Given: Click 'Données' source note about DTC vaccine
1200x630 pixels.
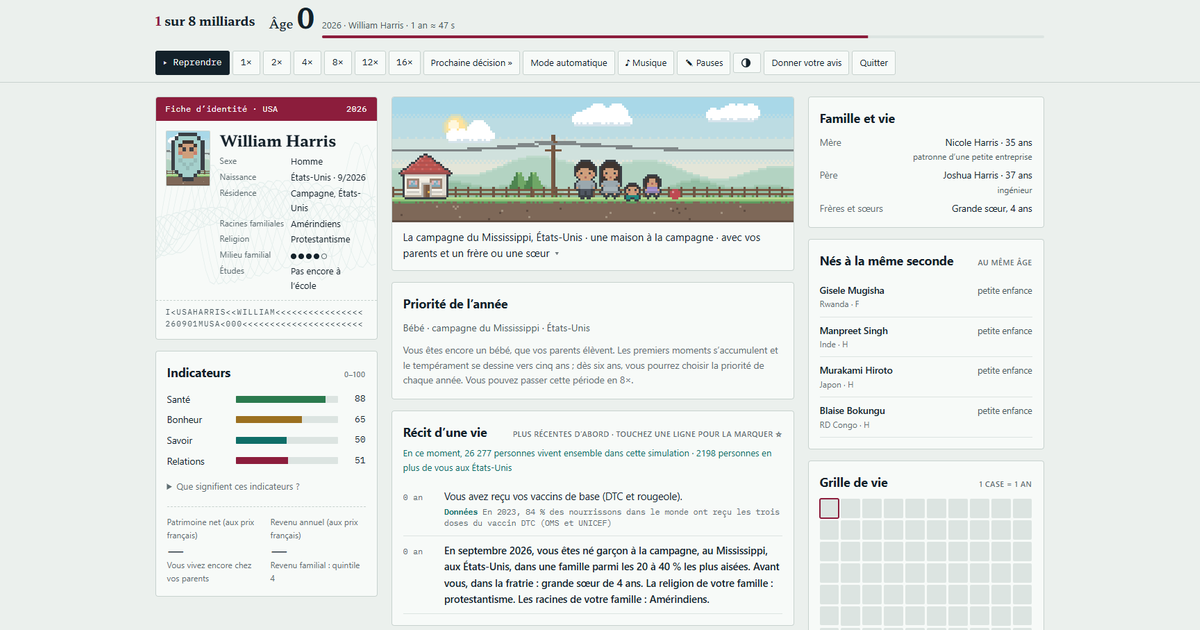Looking at the screenshot, I should click(x=612, y=517).
